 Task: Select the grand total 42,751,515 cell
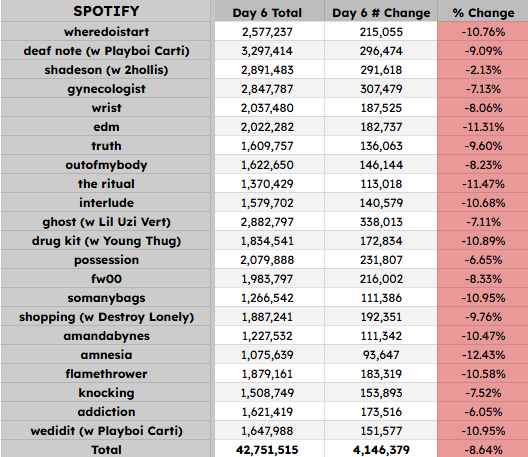(268, 449)
